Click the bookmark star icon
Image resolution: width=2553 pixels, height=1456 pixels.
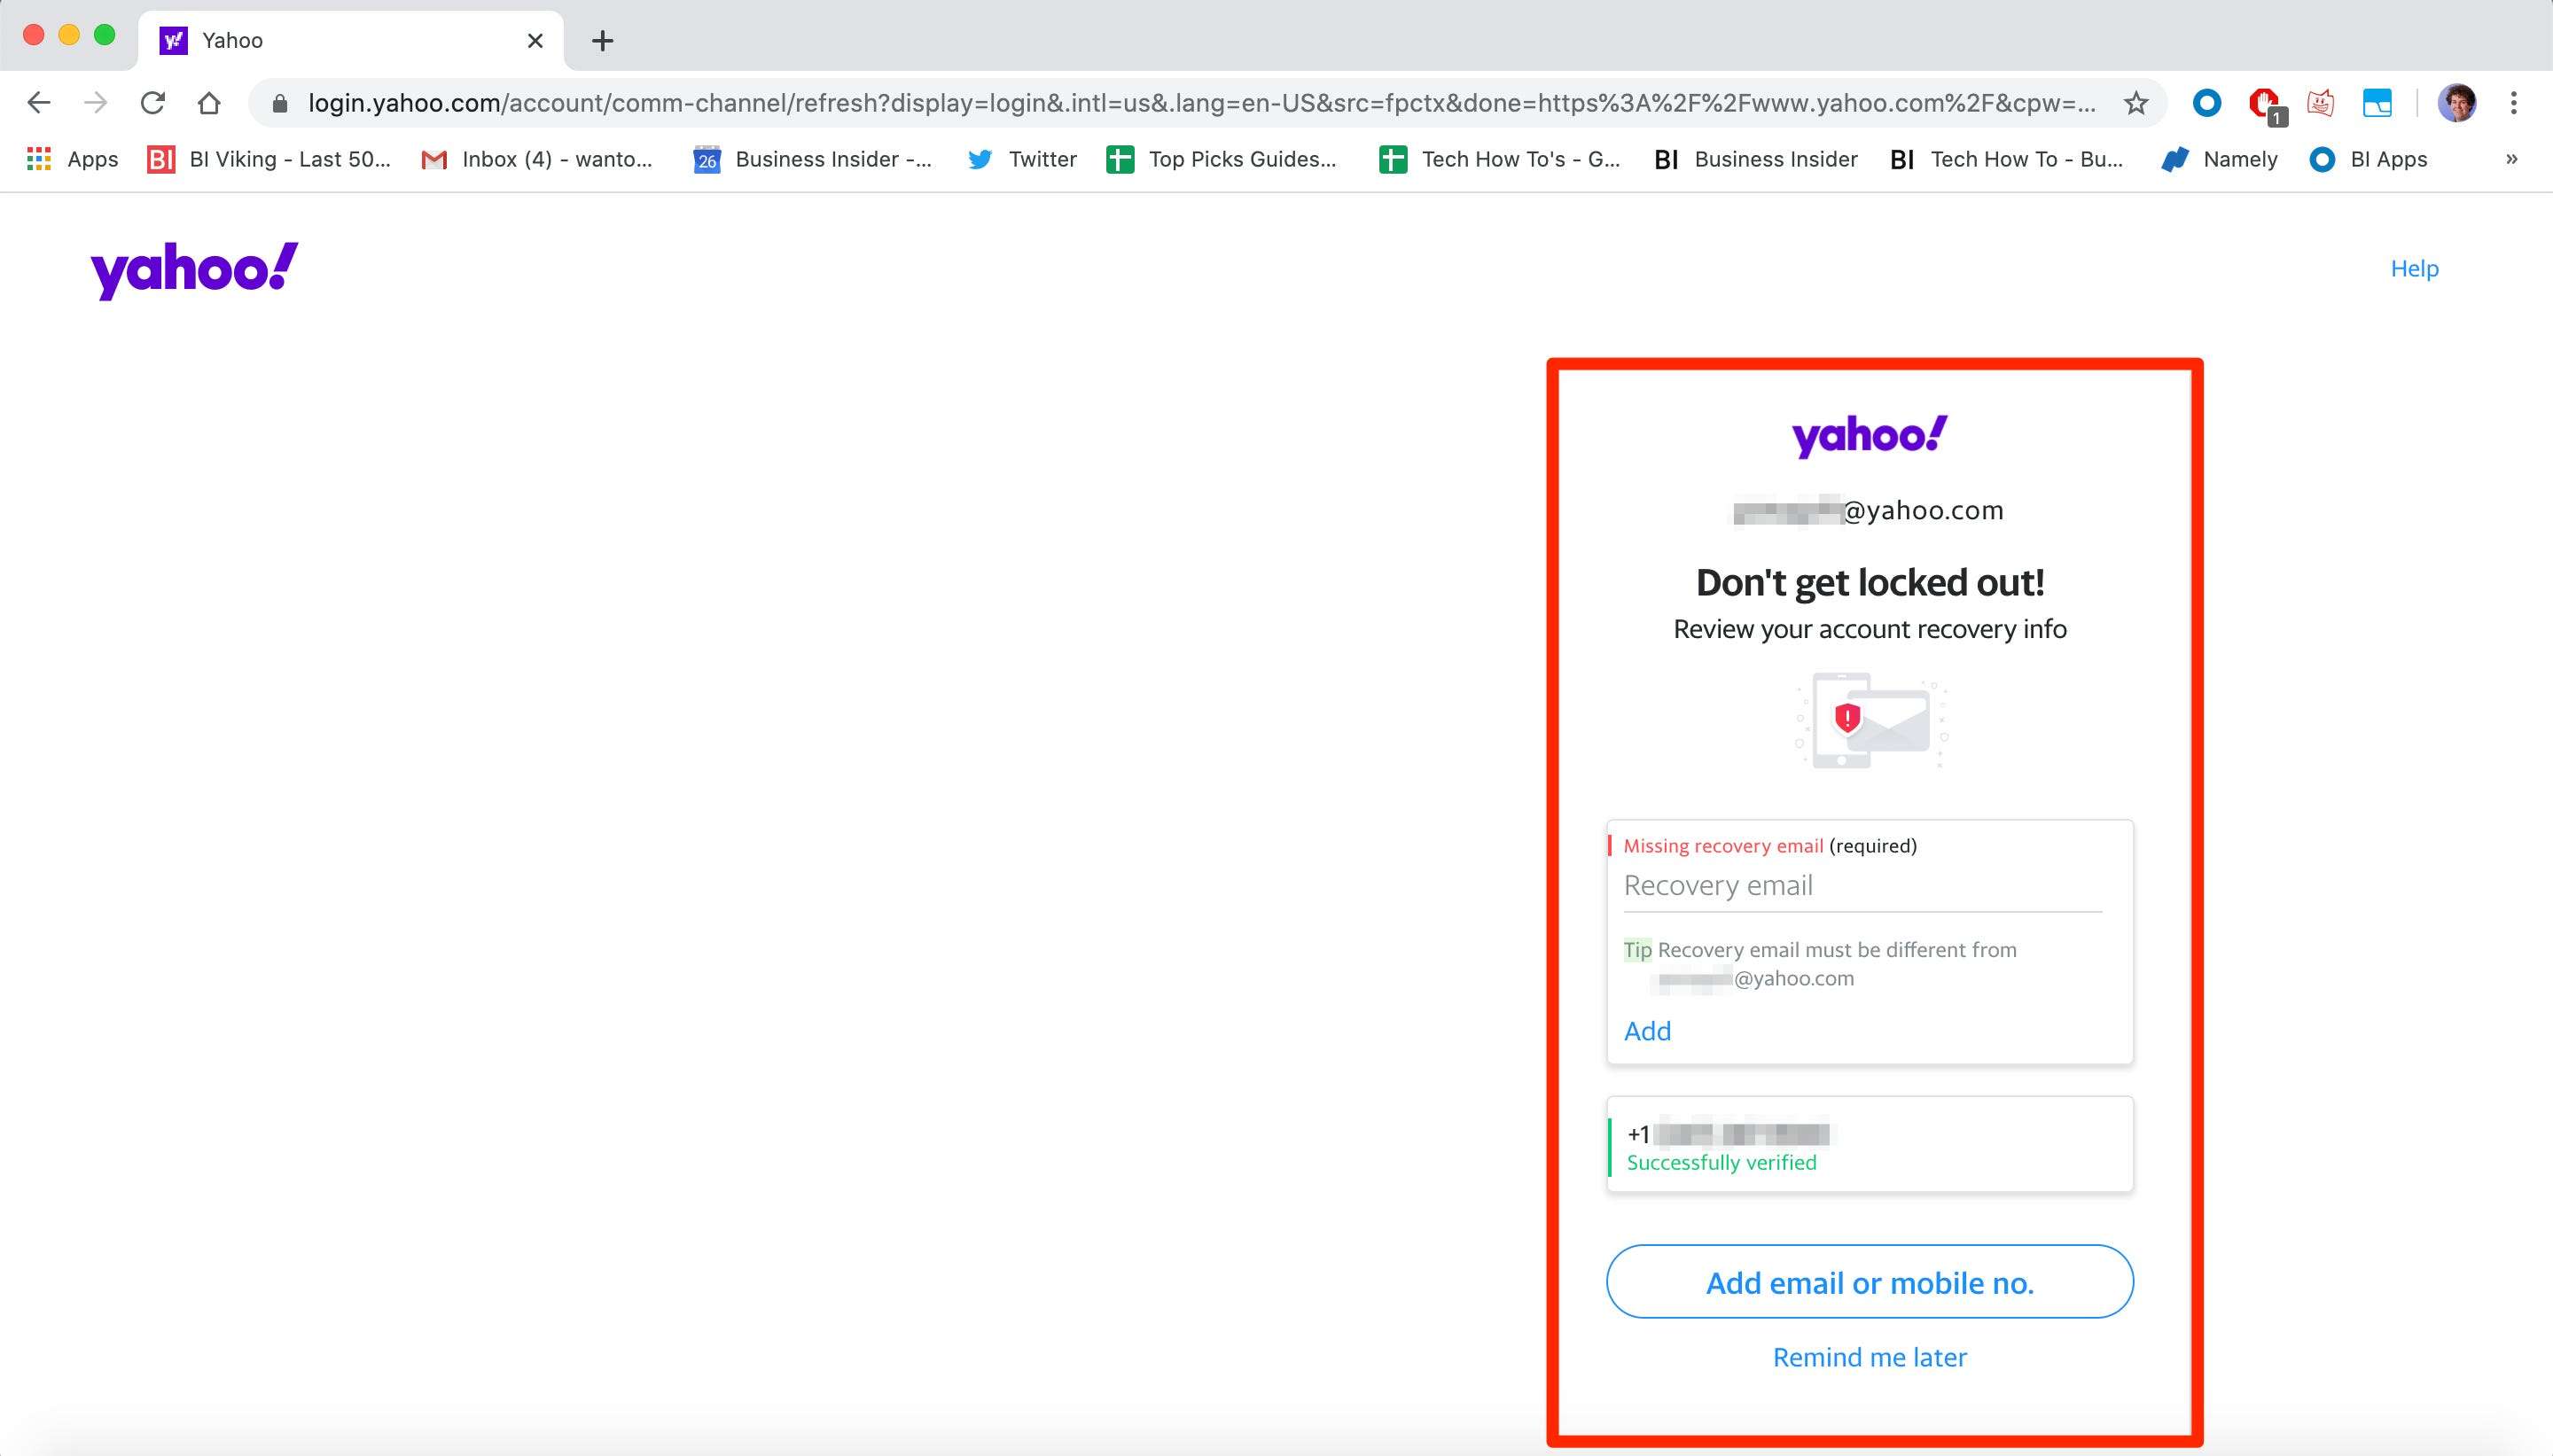(x=2134, y=104)
